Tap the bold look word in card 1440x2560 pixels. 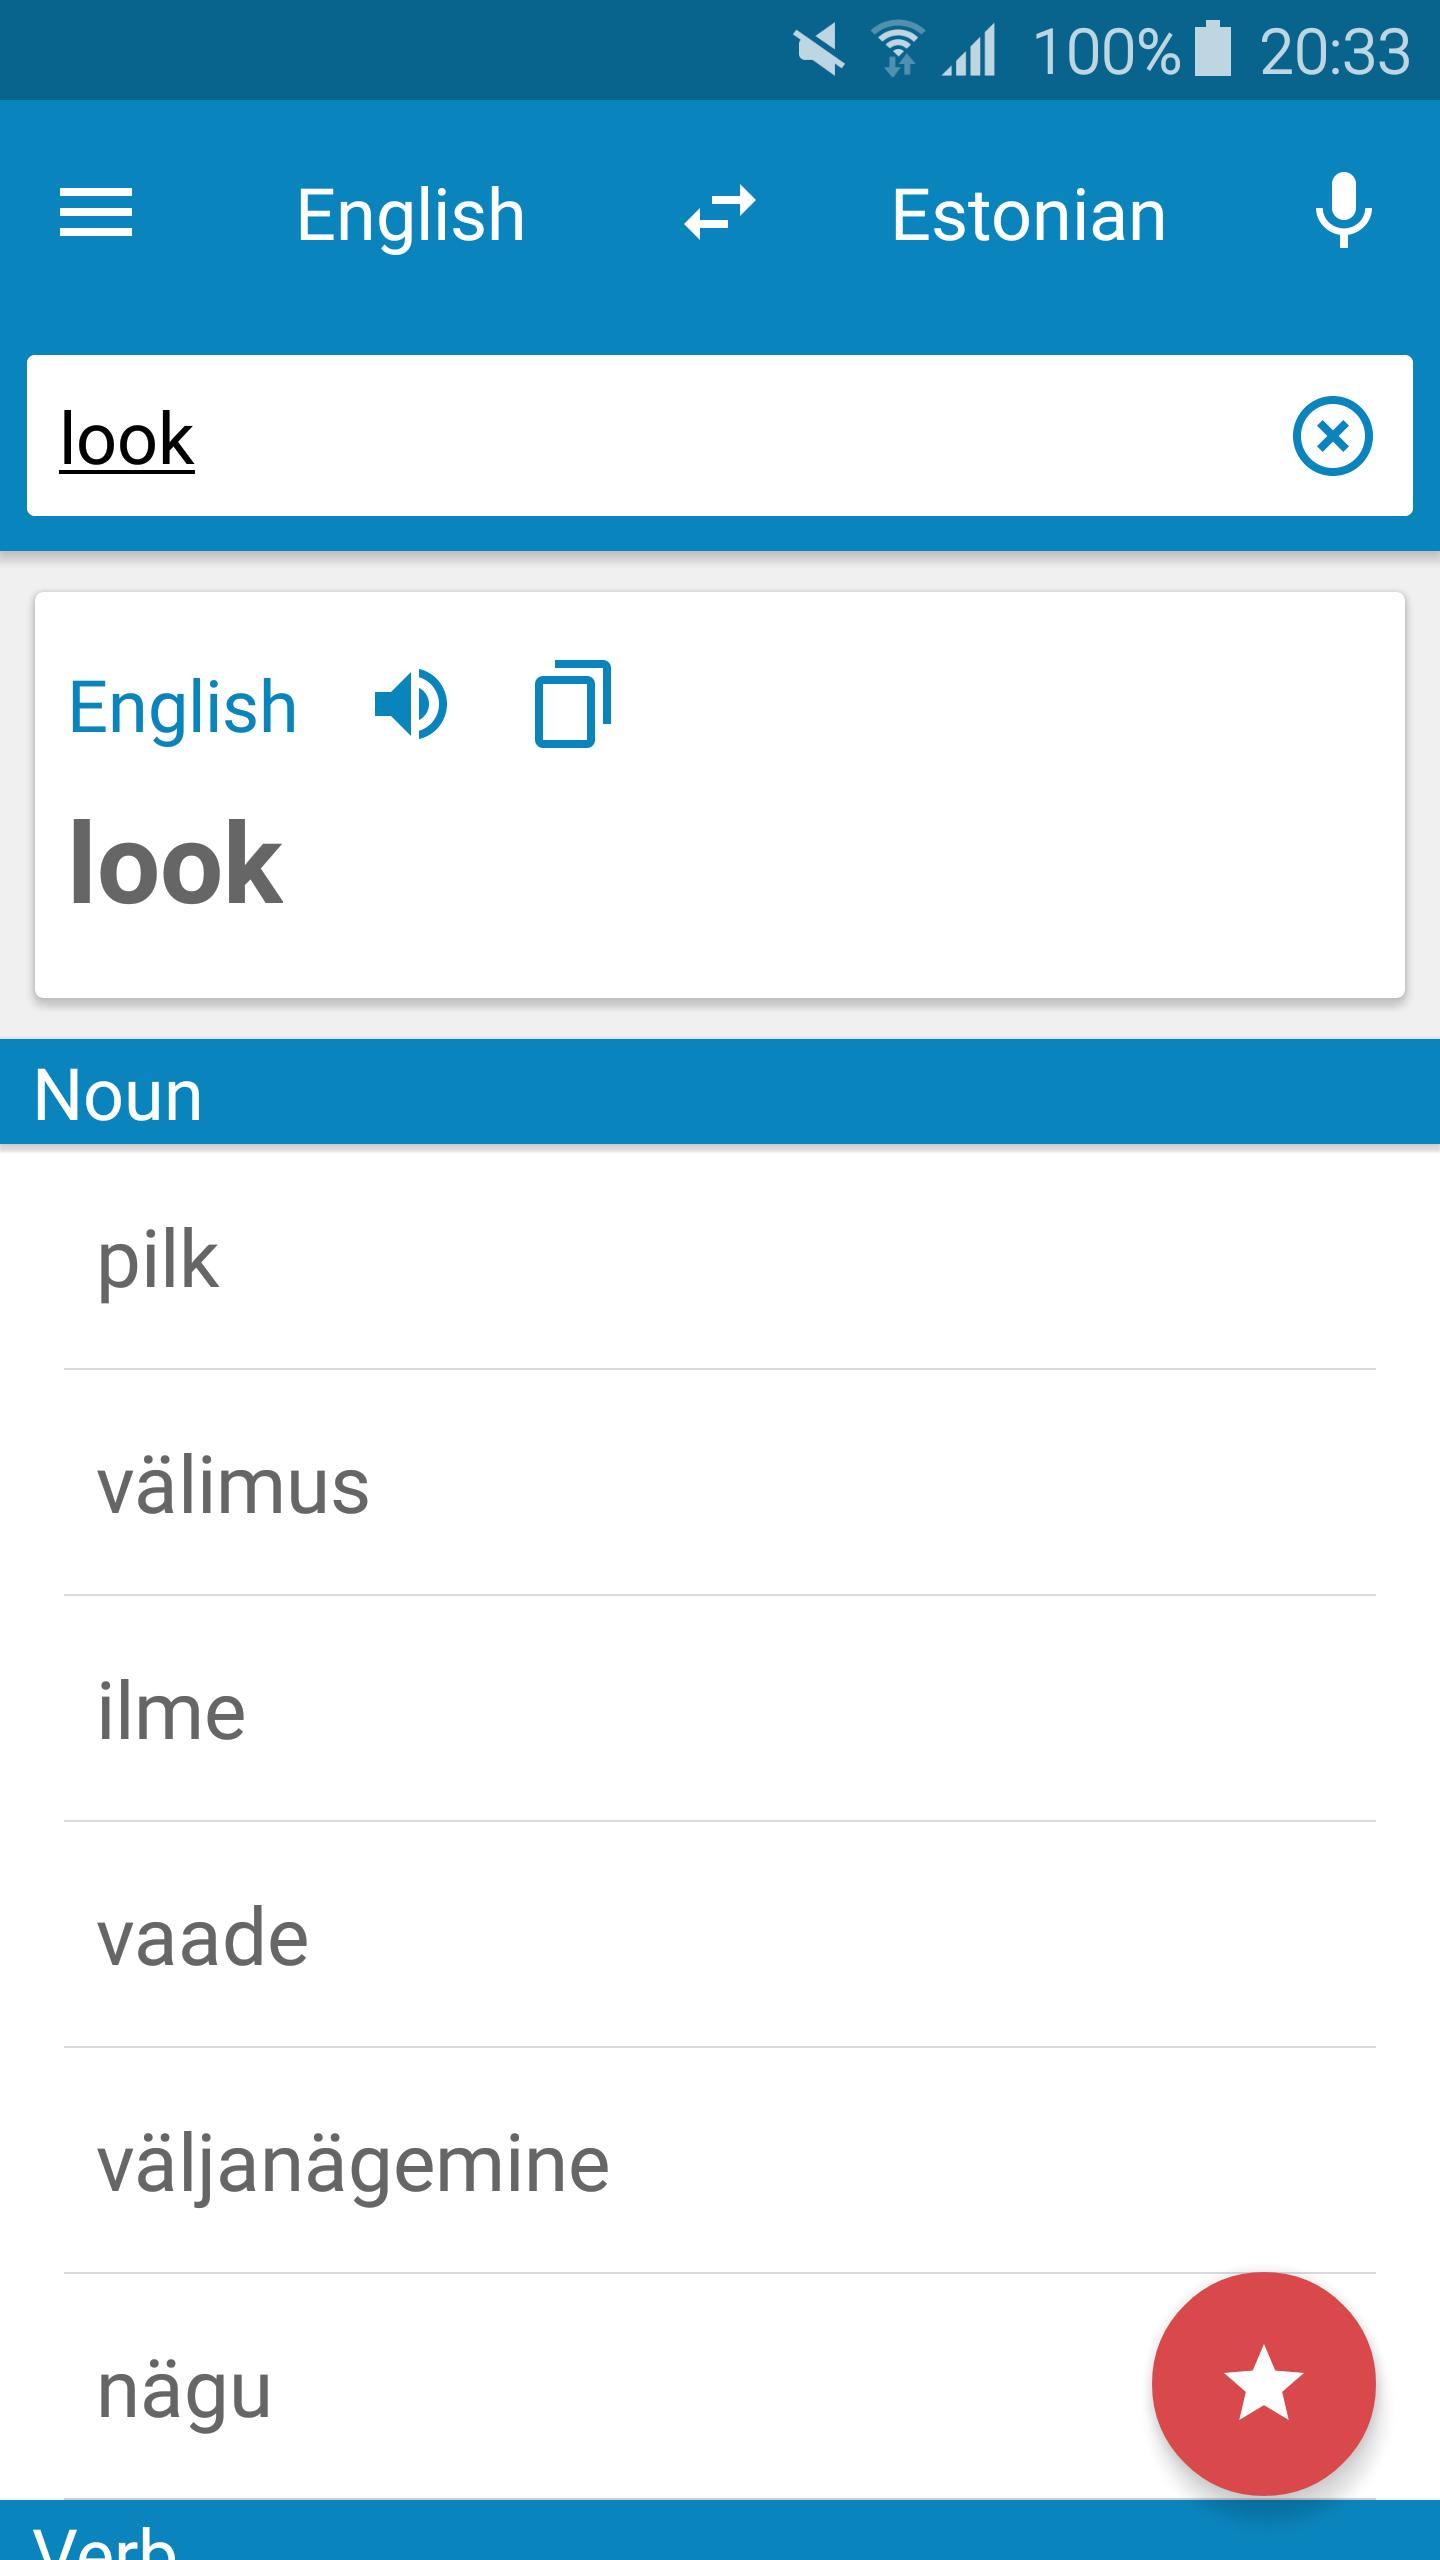tap(176, 862)
